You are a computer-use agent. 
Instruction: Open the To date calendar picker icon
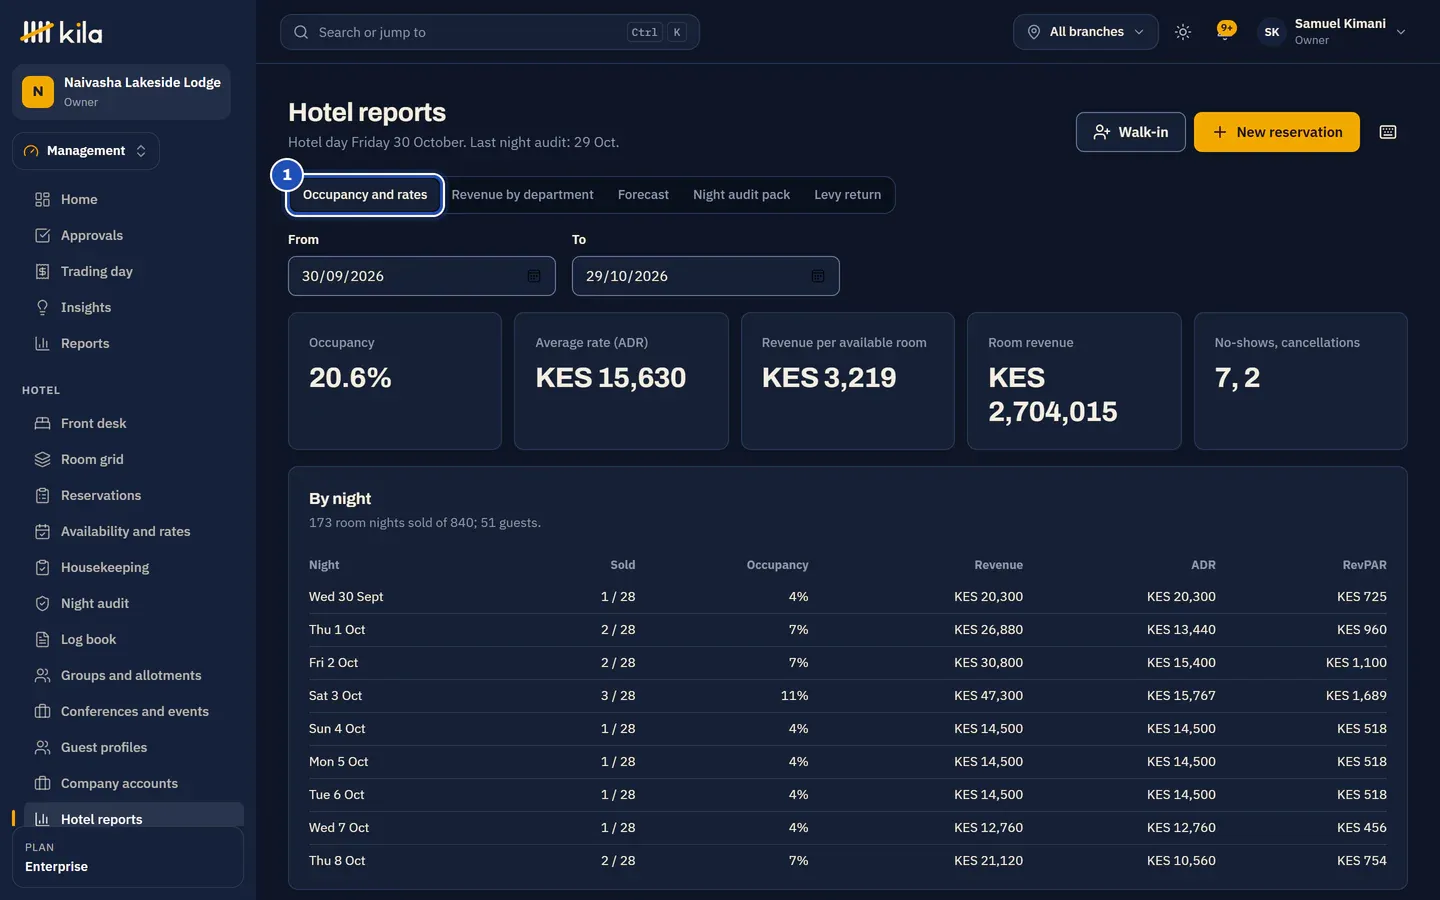click(x=818, y=276)
